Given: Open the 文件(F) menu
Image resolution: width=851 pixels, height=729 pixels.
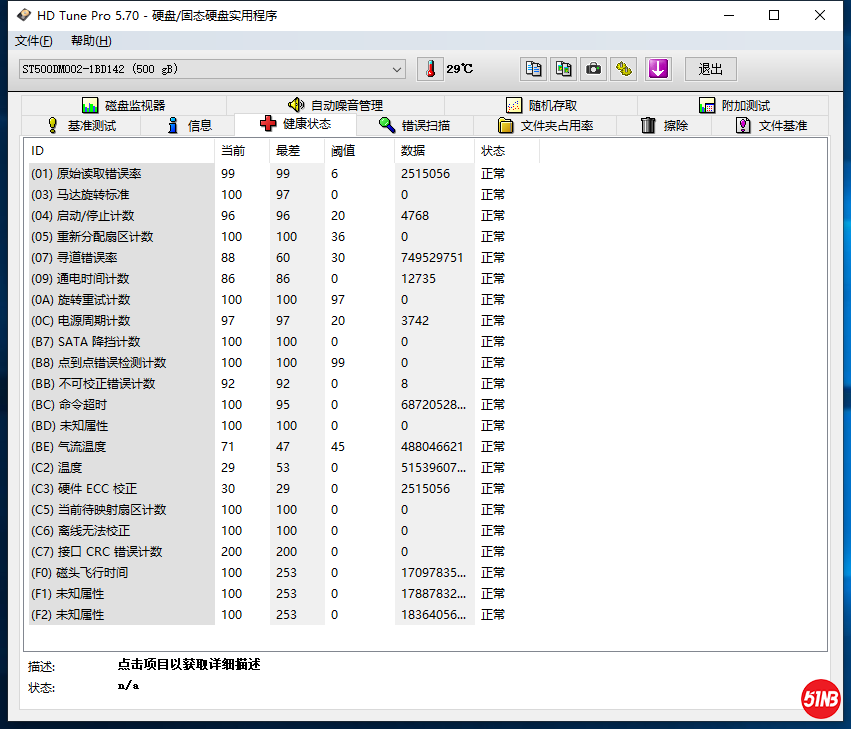Looking at the screenshot, I should tap(34, 41).
